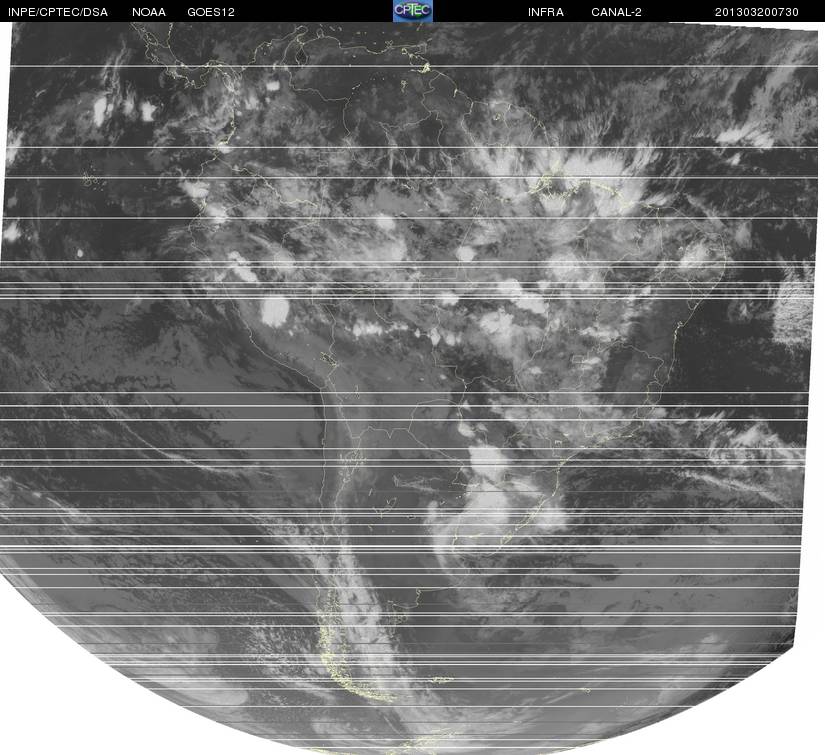
Task: Click the CANAL-2 channel label
Action: pos(616,12)
